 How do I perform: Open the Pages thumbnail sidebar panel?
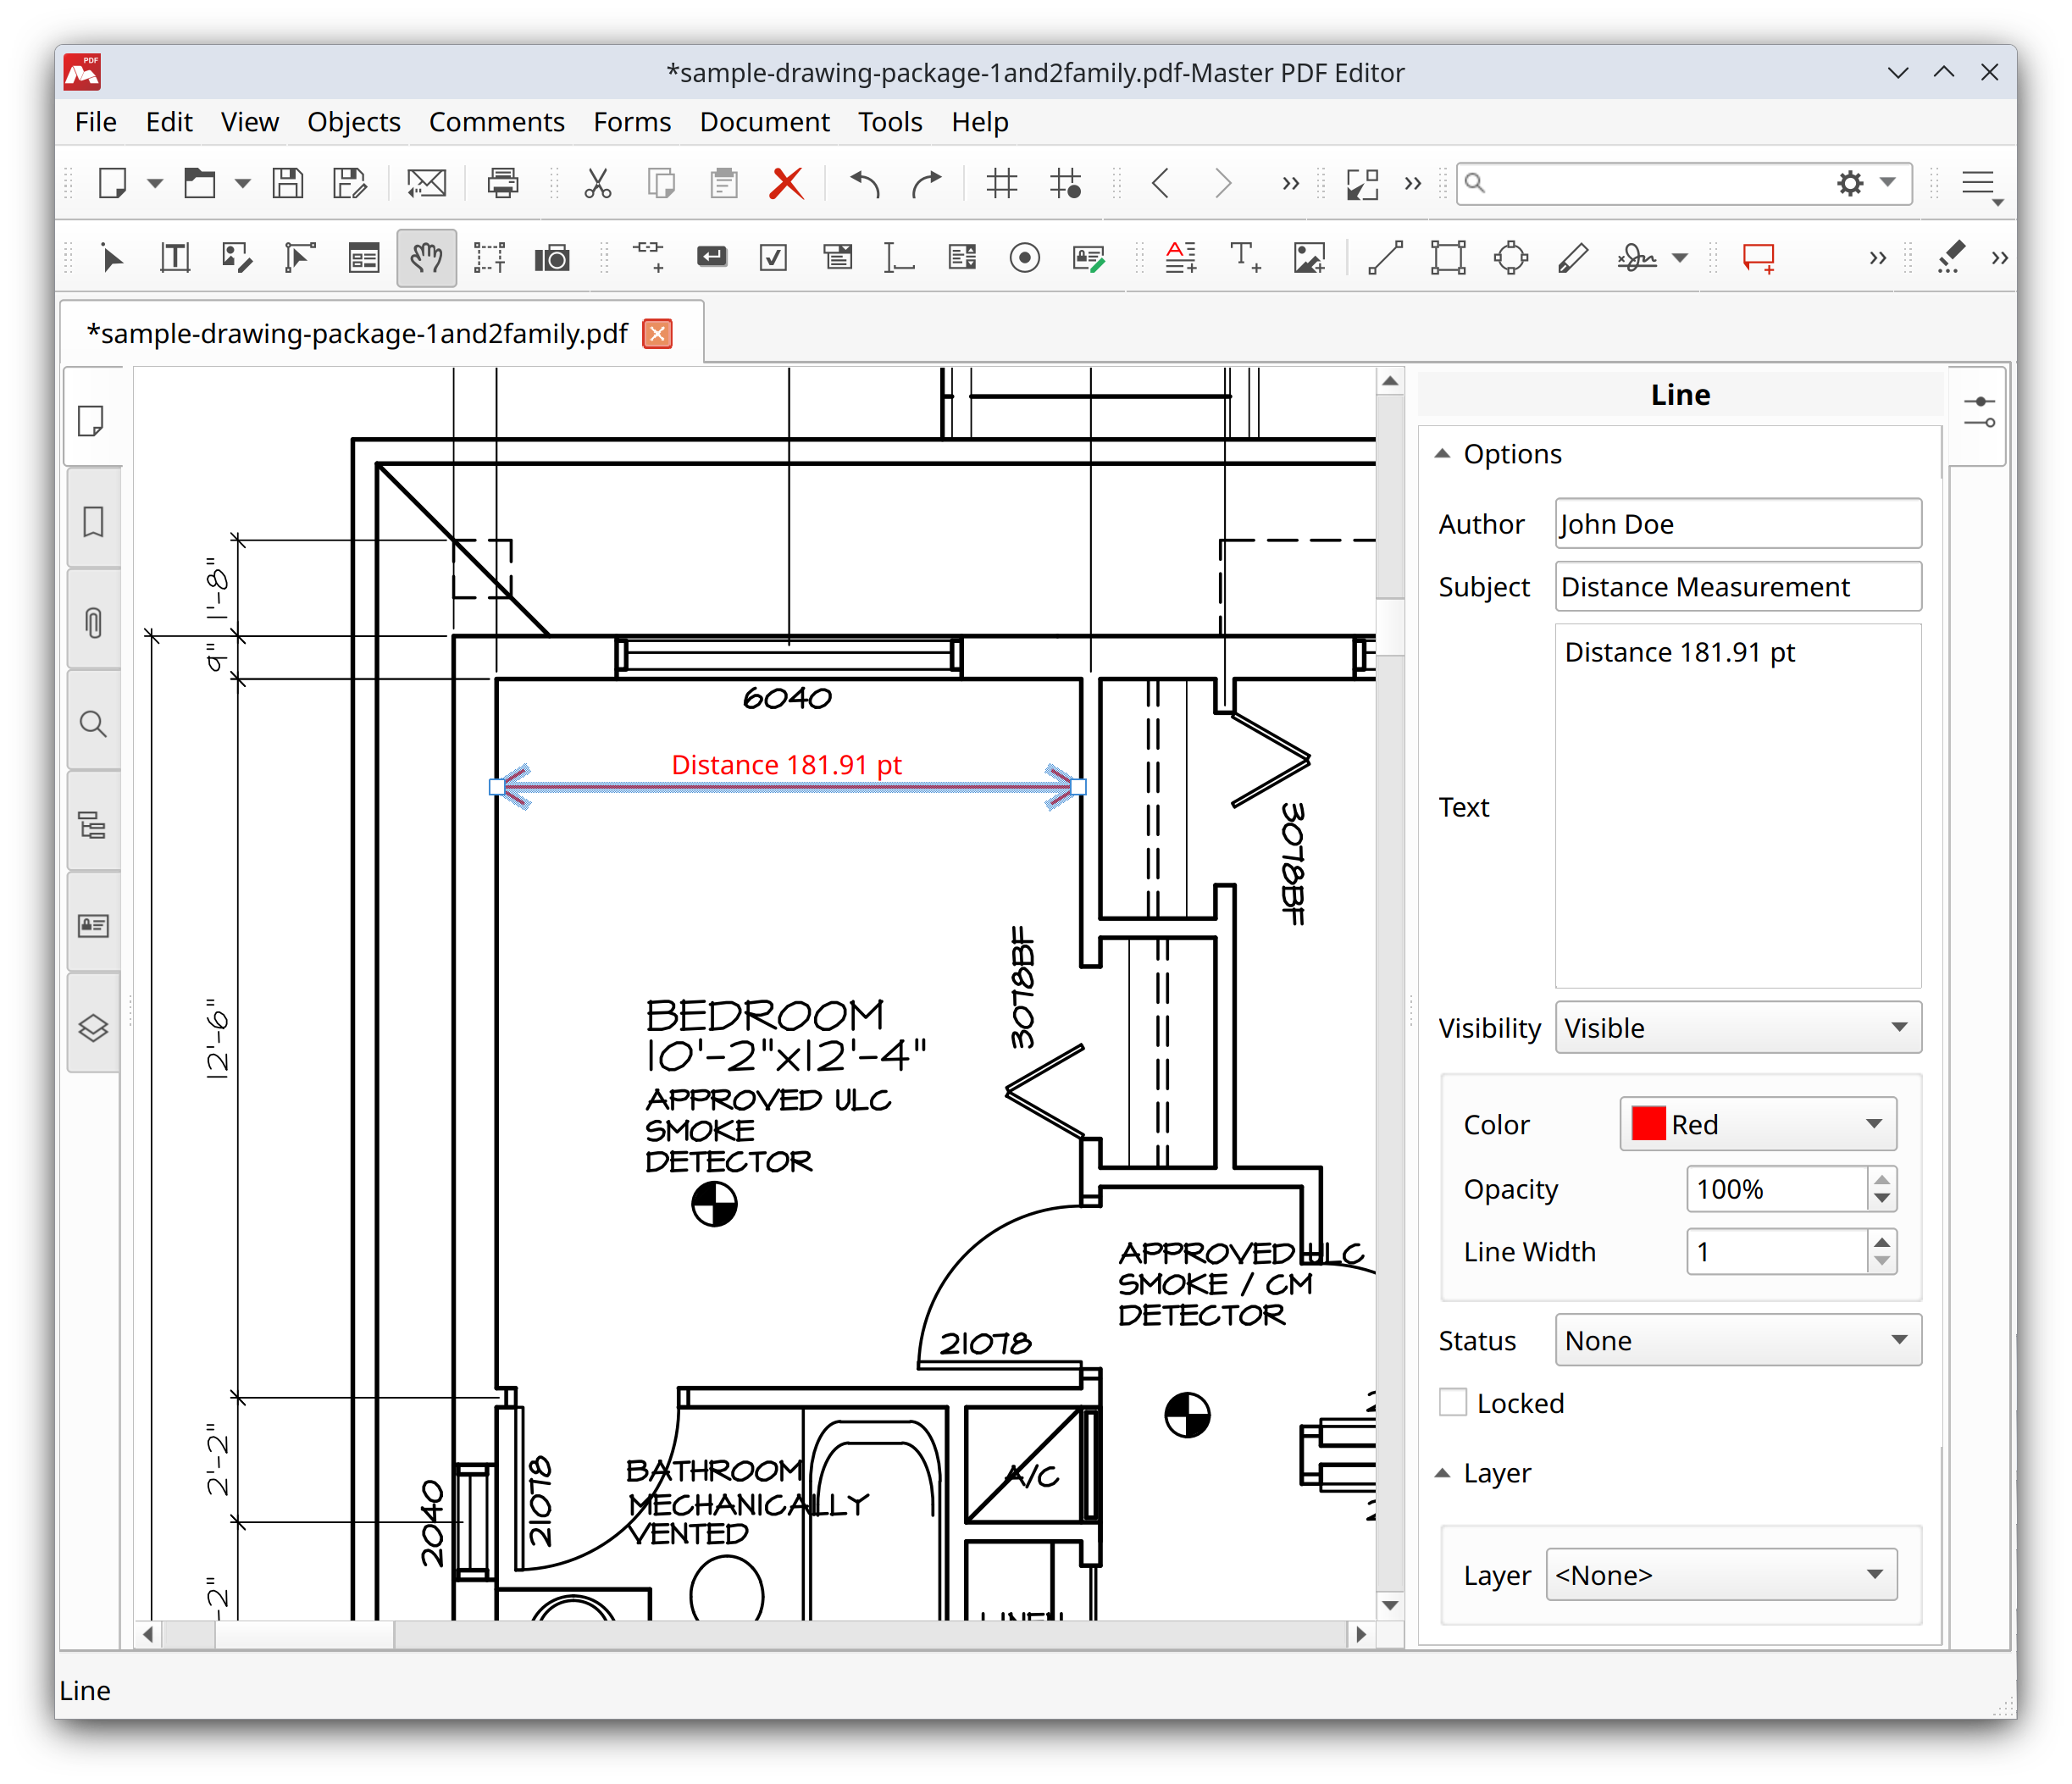[93, 421]
